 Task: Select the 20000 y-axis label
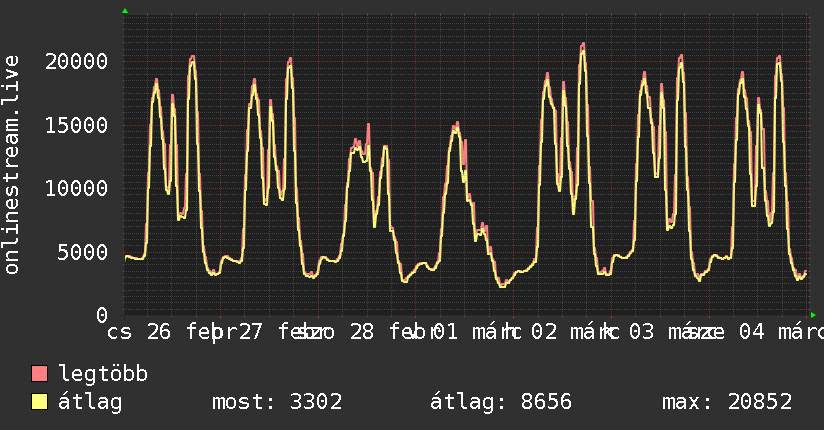point(76,62)
